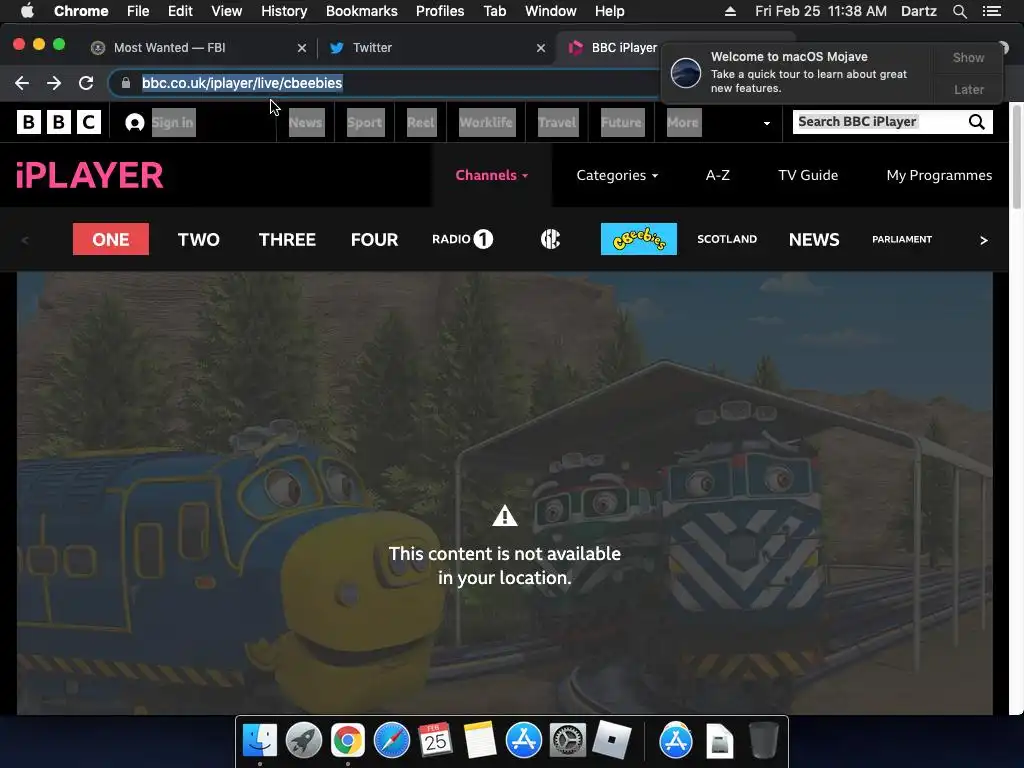Select the BBC TWO channel
Screen dimensions: 1024x768
click(199, 240)
